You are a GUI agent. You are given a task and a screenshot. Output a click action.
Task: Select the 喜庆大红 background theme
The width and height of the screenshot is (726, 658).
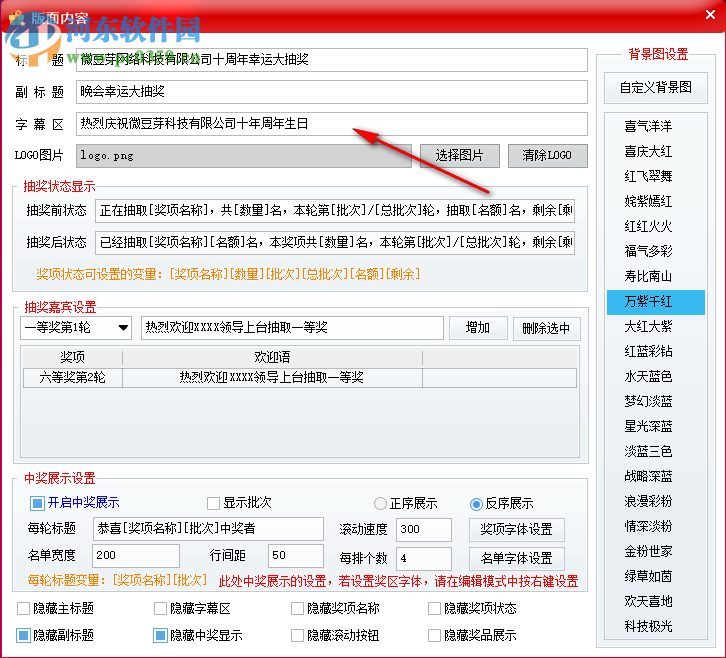tap(656, 151)
